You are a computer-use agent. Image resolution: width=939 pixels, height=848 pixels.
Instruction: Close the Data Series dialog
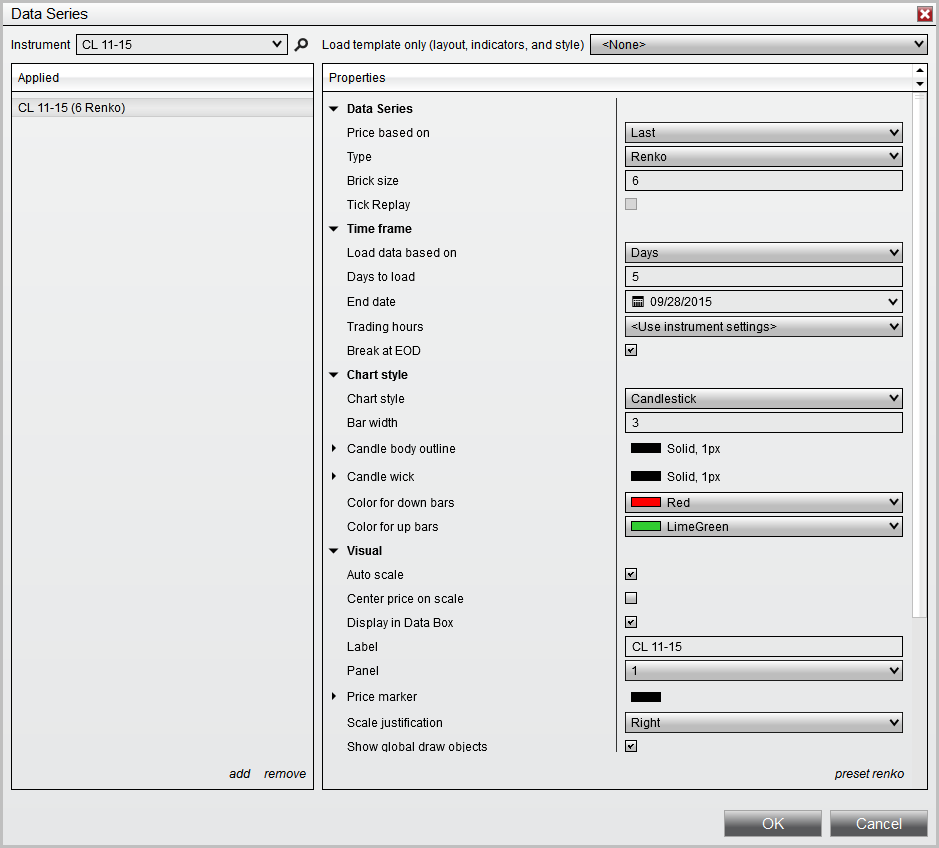925,14
